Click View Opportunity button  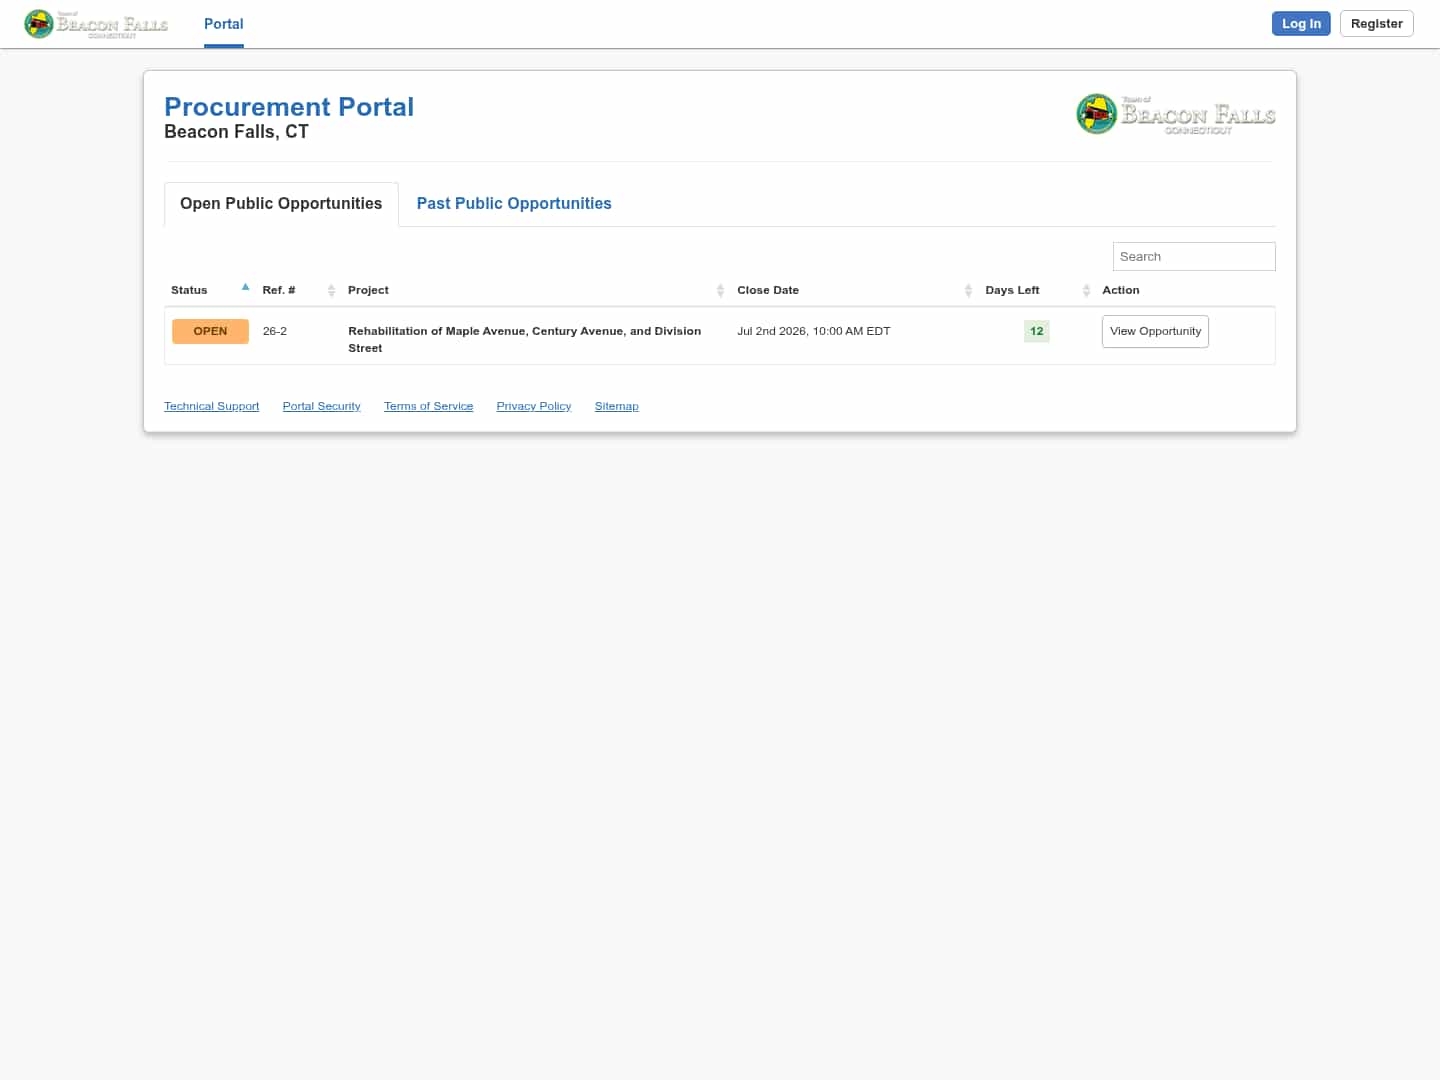tap(1155, 331)
